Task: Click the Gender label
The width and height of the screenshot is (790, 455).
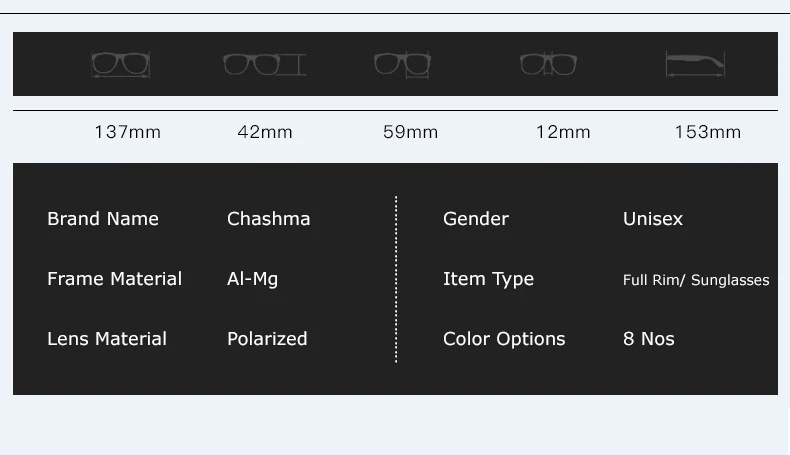Action: (x=476, y=219)
